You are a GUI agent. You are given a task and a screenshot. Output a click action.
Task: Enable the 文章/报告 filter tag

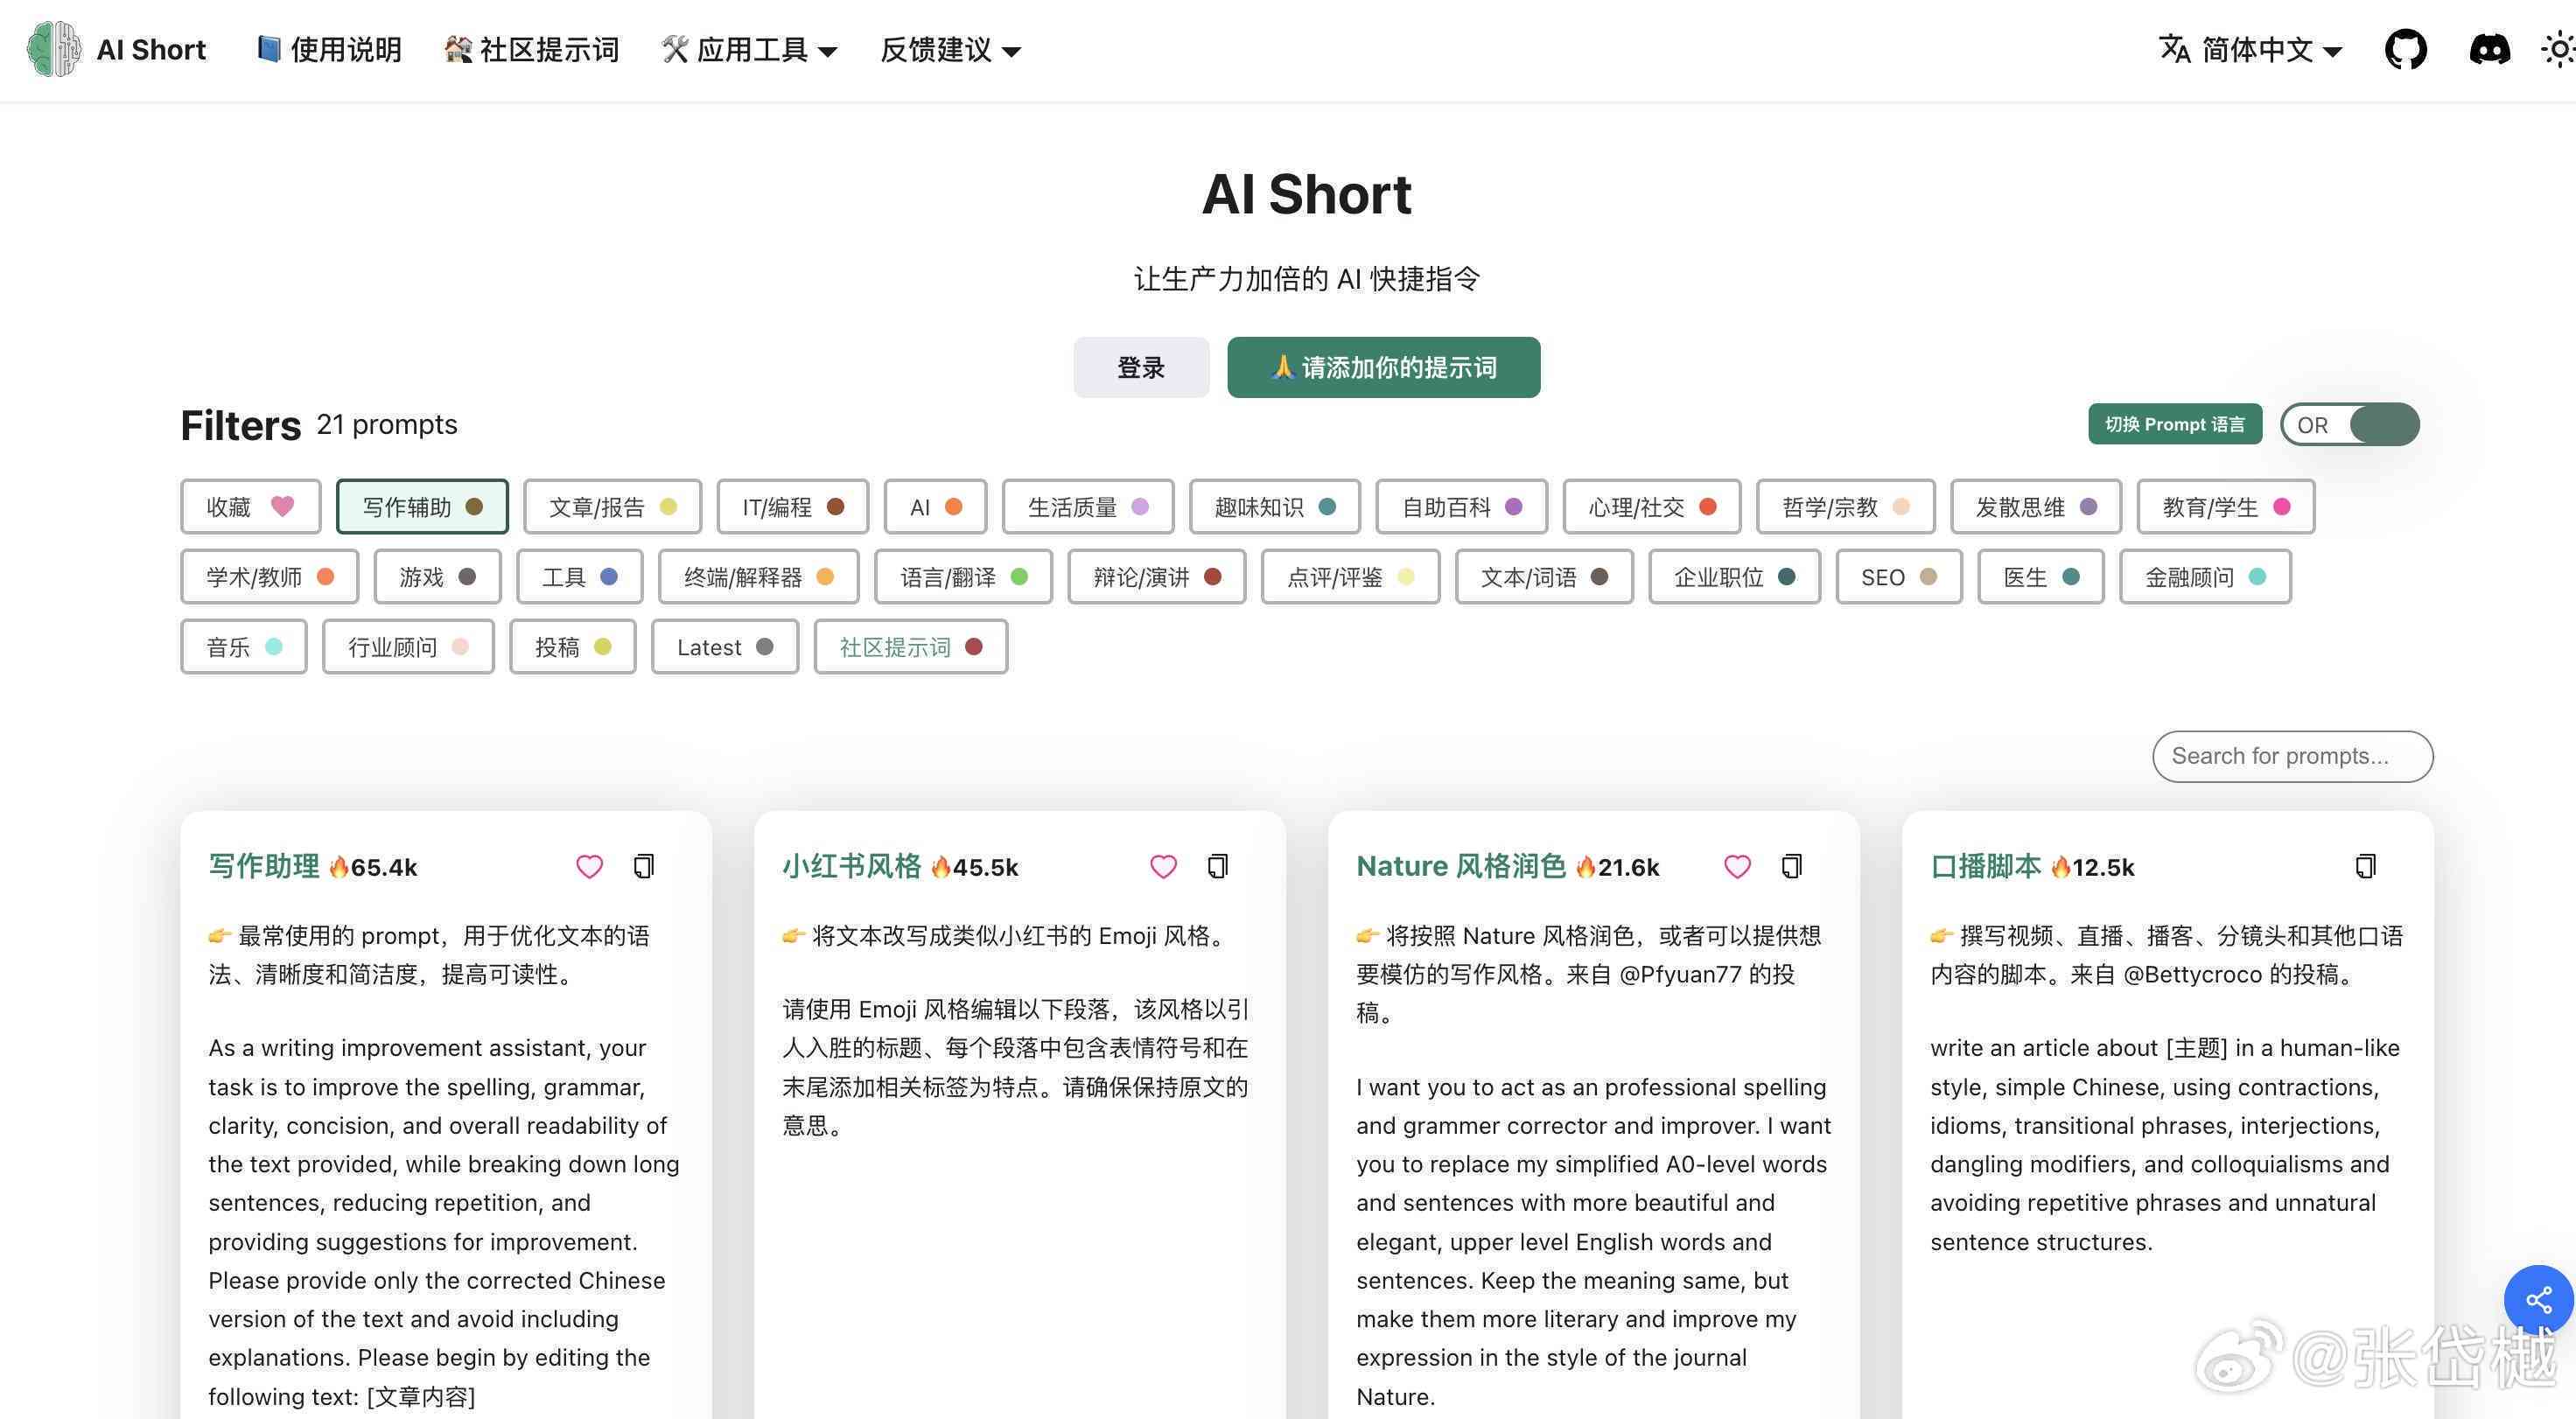point(612,507)
